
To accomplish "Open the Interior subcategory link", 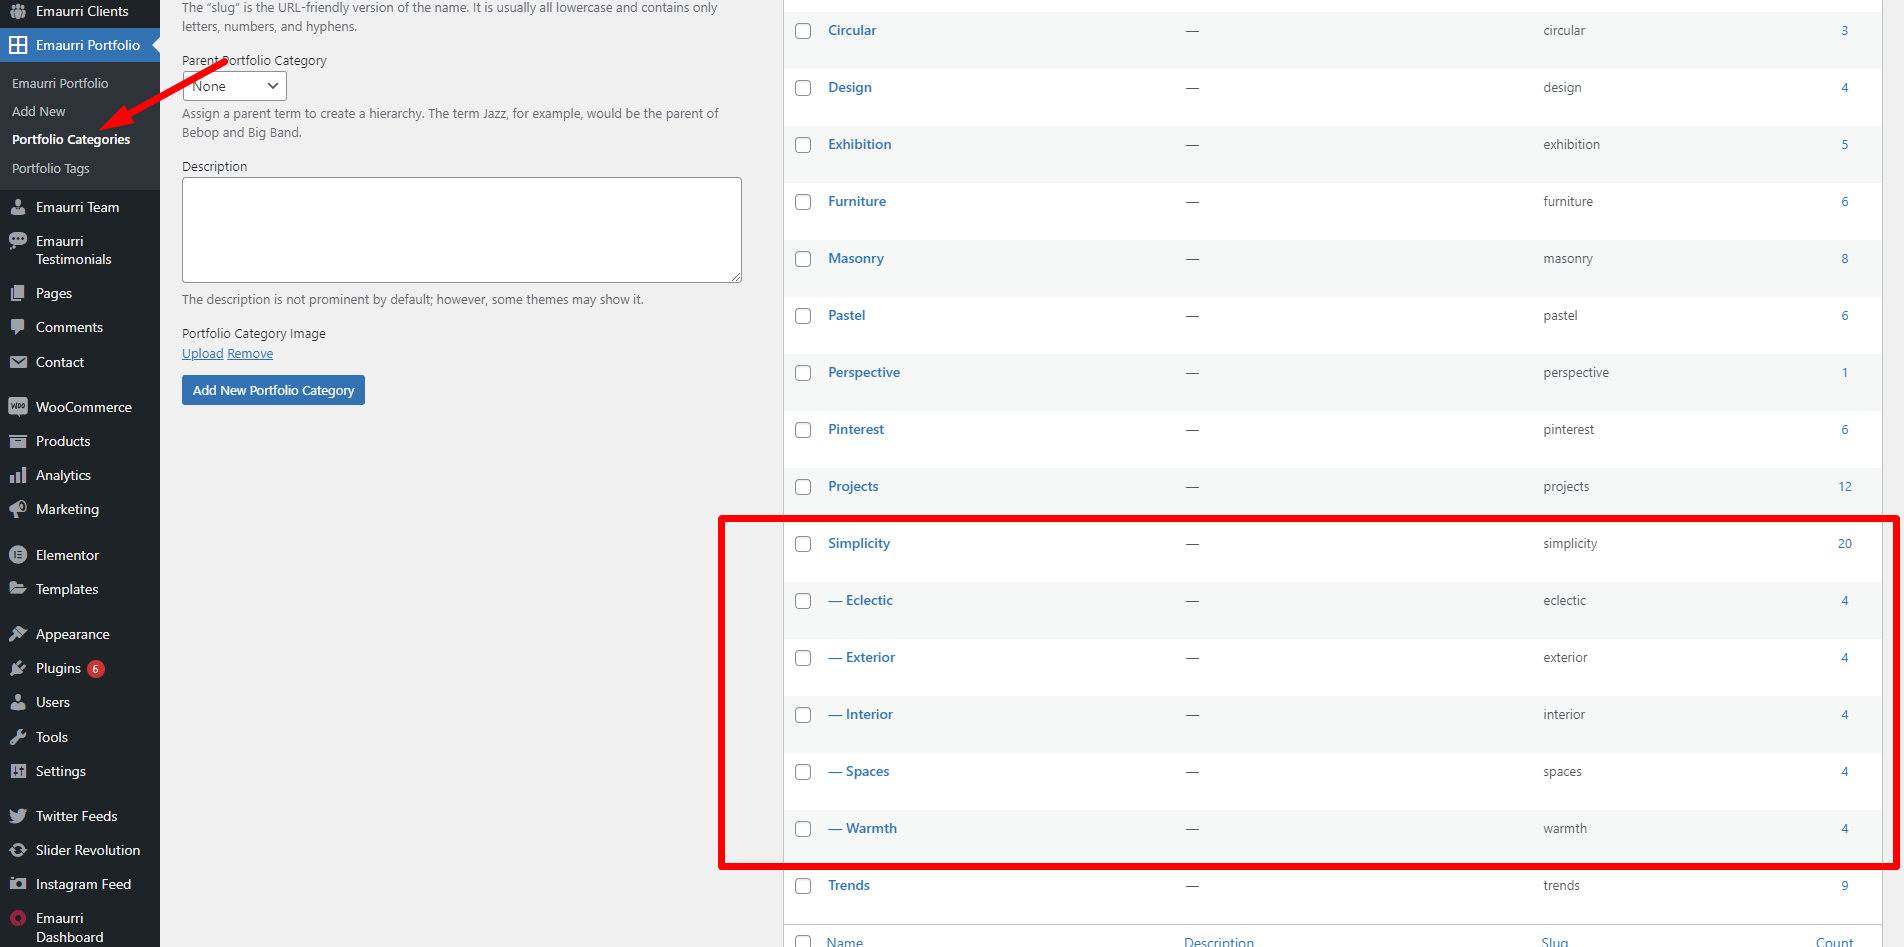I will 869,714.
